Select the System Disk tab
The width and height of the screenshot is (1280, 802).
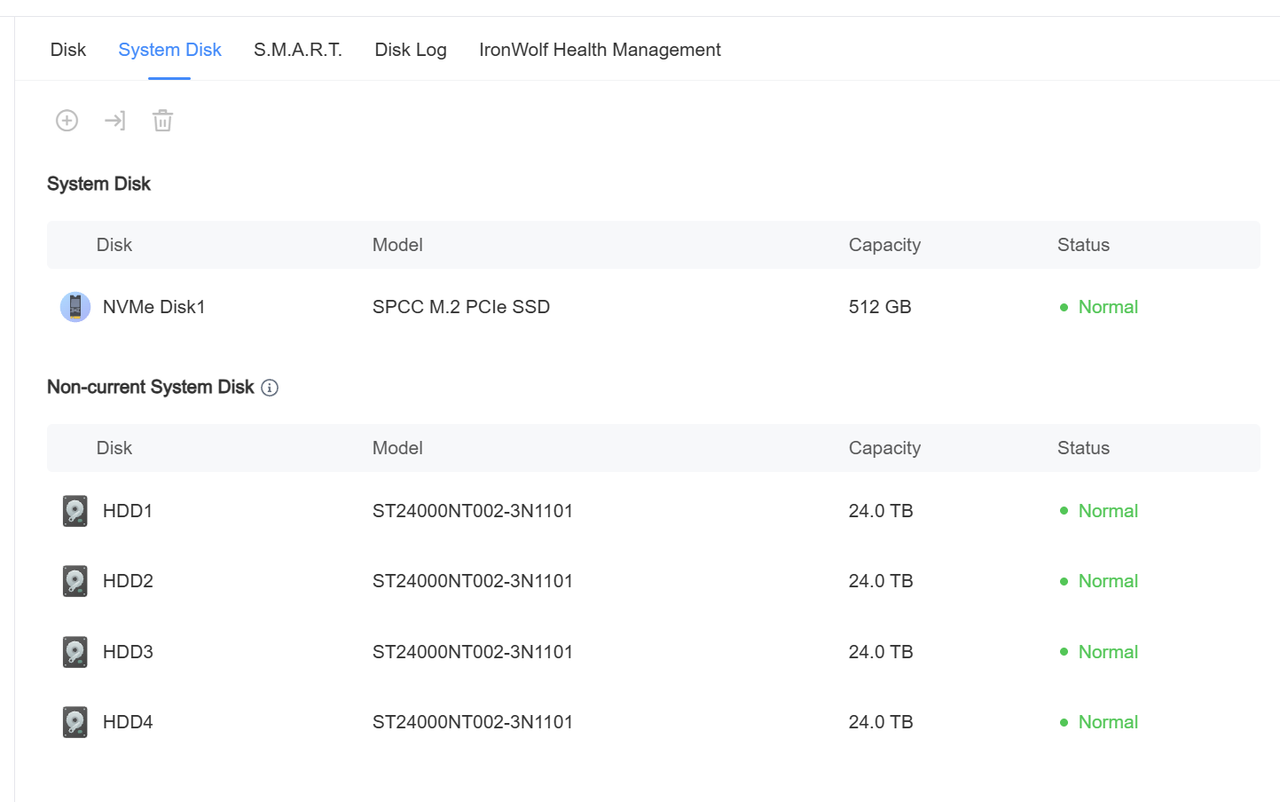pos(170,50)
